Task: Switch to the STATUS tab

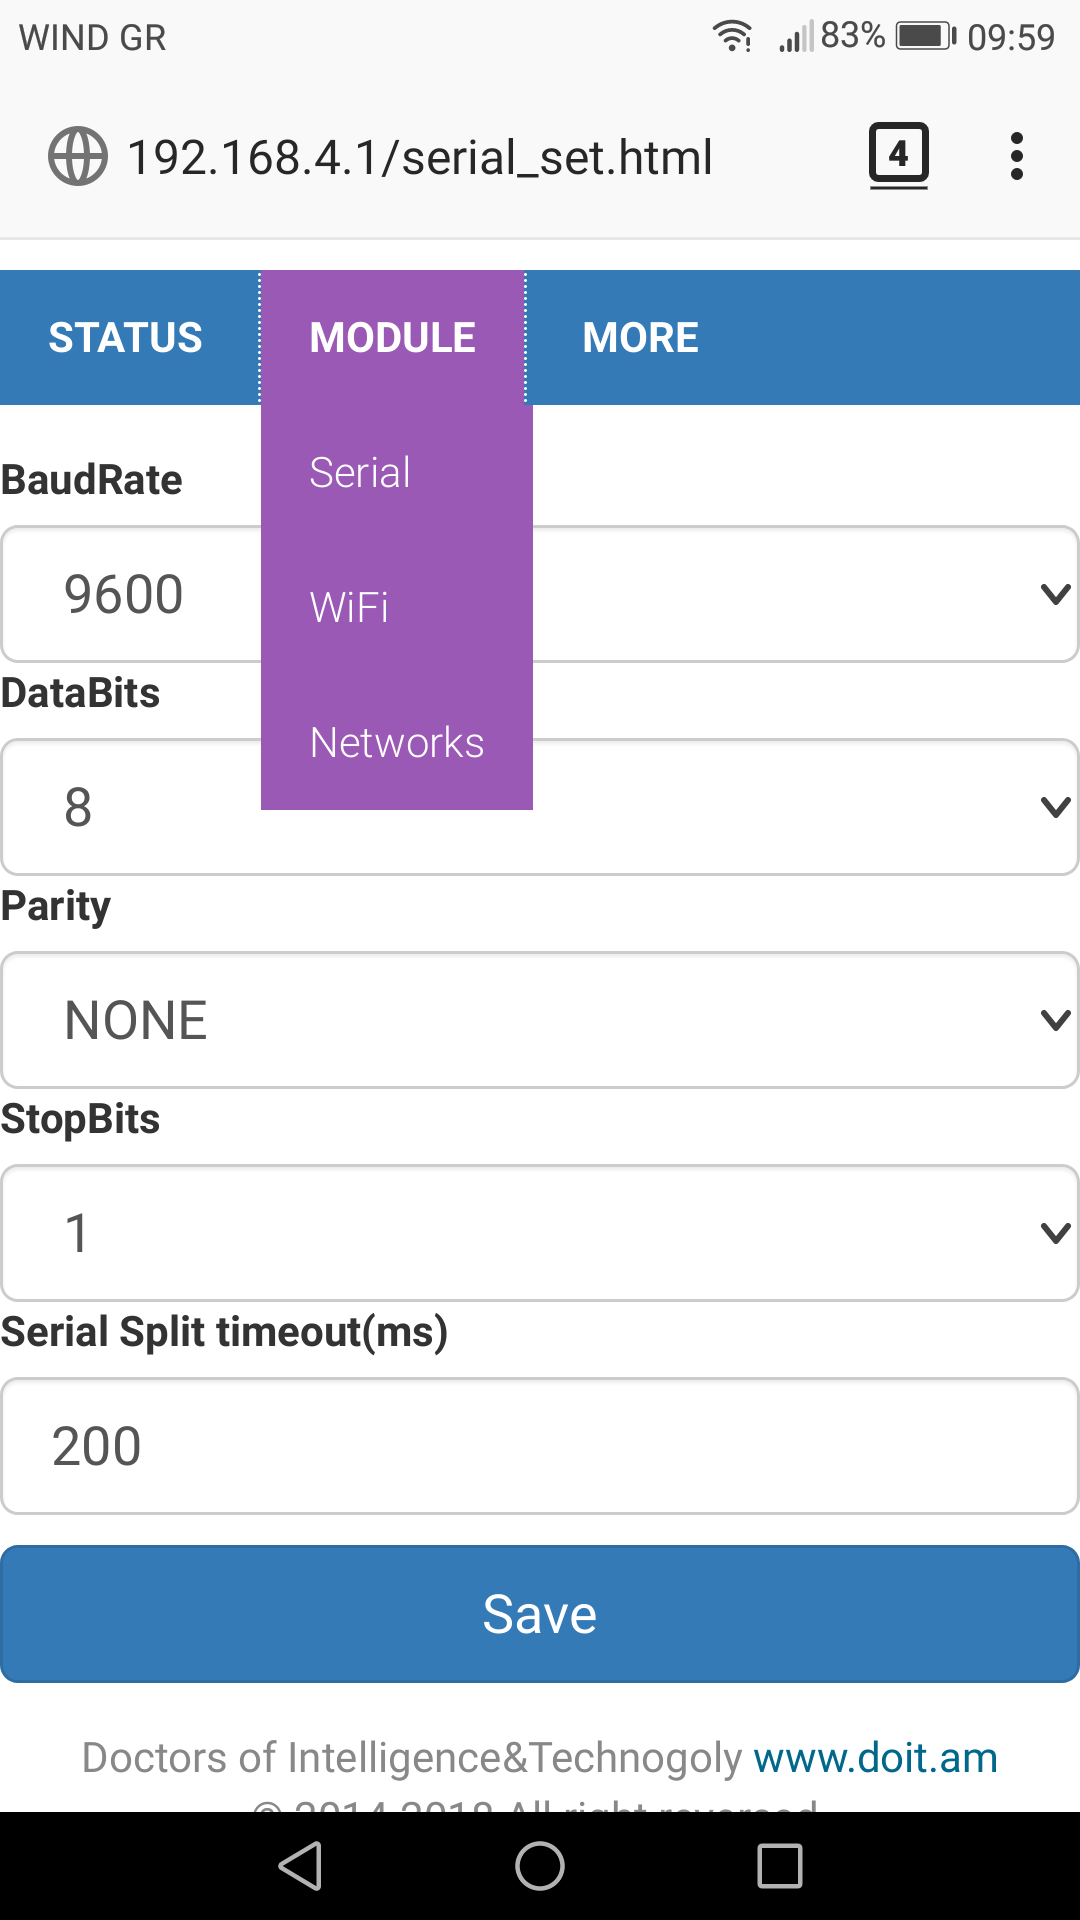Action: point(126,338)
